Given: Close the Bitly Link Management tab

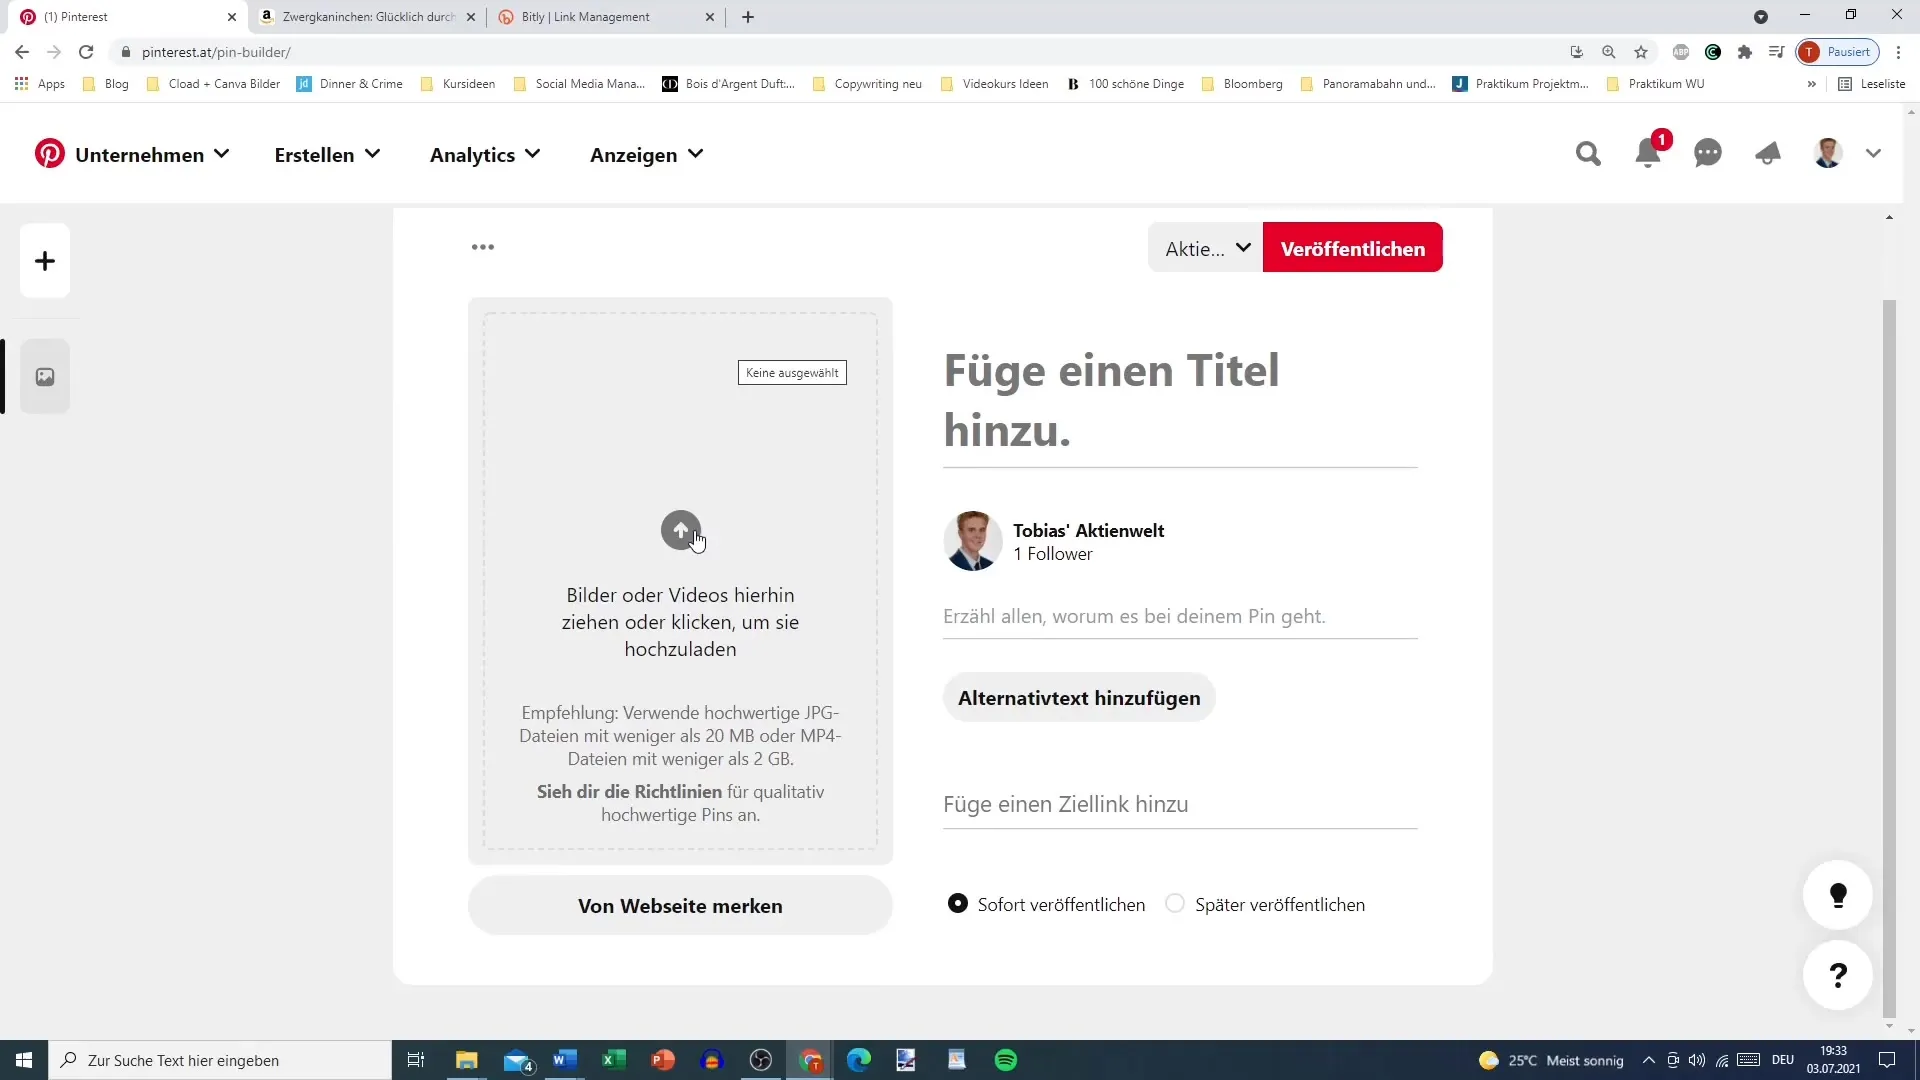Looking at the screenshot, I should point(710,17).
